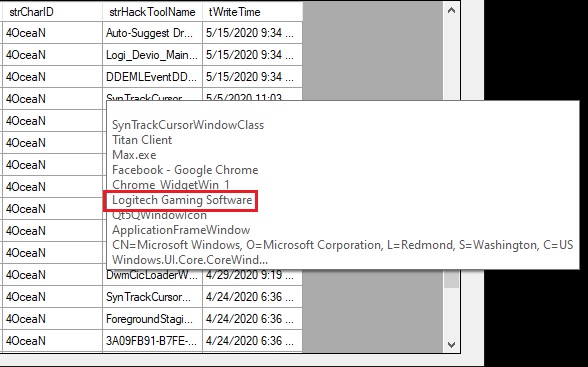Click the scrollbar down arrow

pyautogui.click(x=452, y=344)
